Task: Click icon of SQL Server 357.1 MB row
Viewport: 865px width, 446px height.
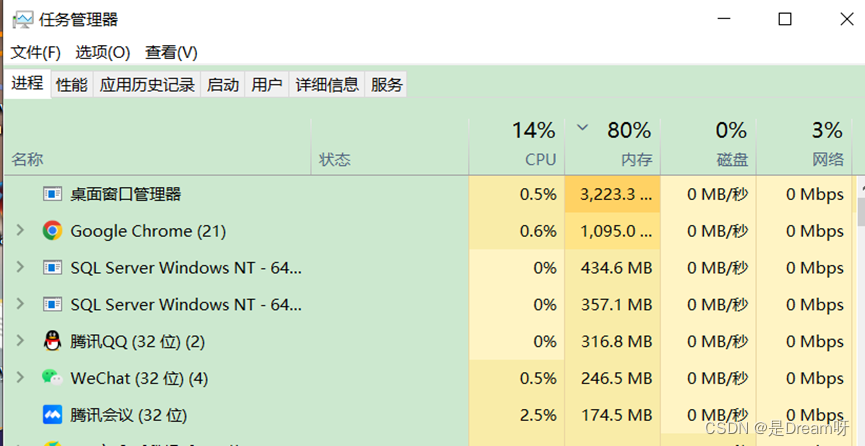Action: coord(52,304)
